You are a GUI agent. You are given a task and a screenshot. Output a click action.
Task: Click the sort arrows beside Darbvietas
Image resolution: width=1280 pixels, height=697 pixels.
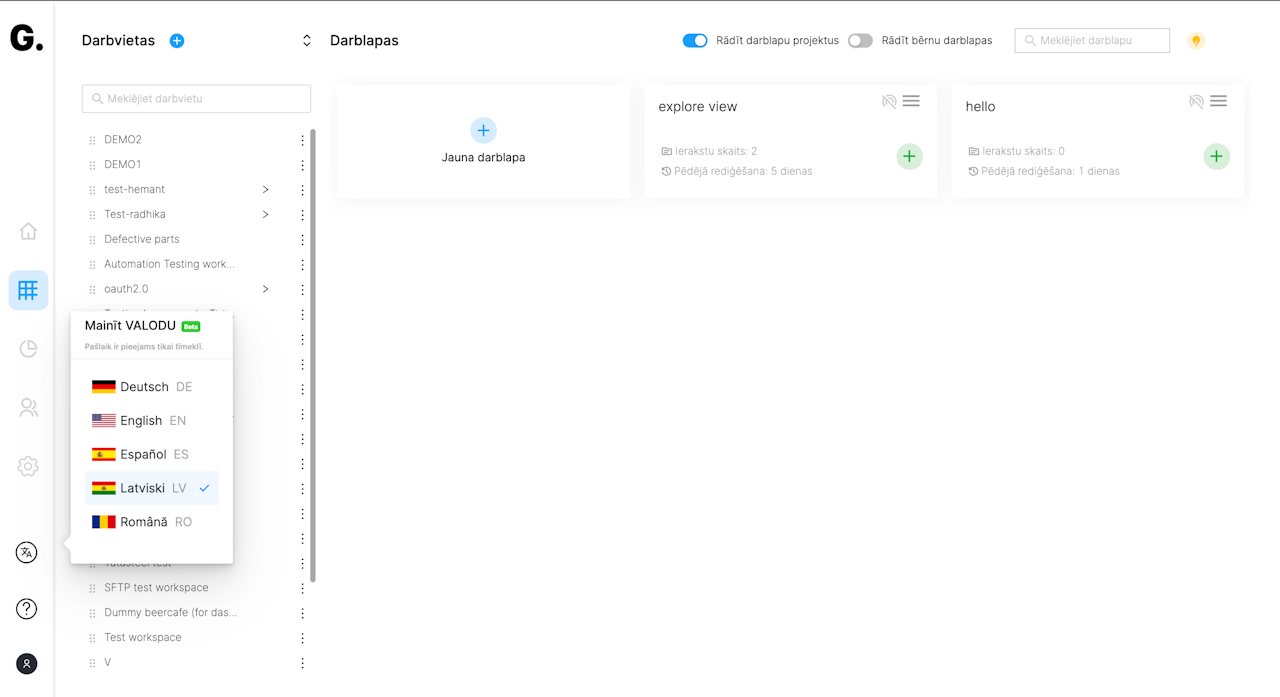tap(307, 41)
